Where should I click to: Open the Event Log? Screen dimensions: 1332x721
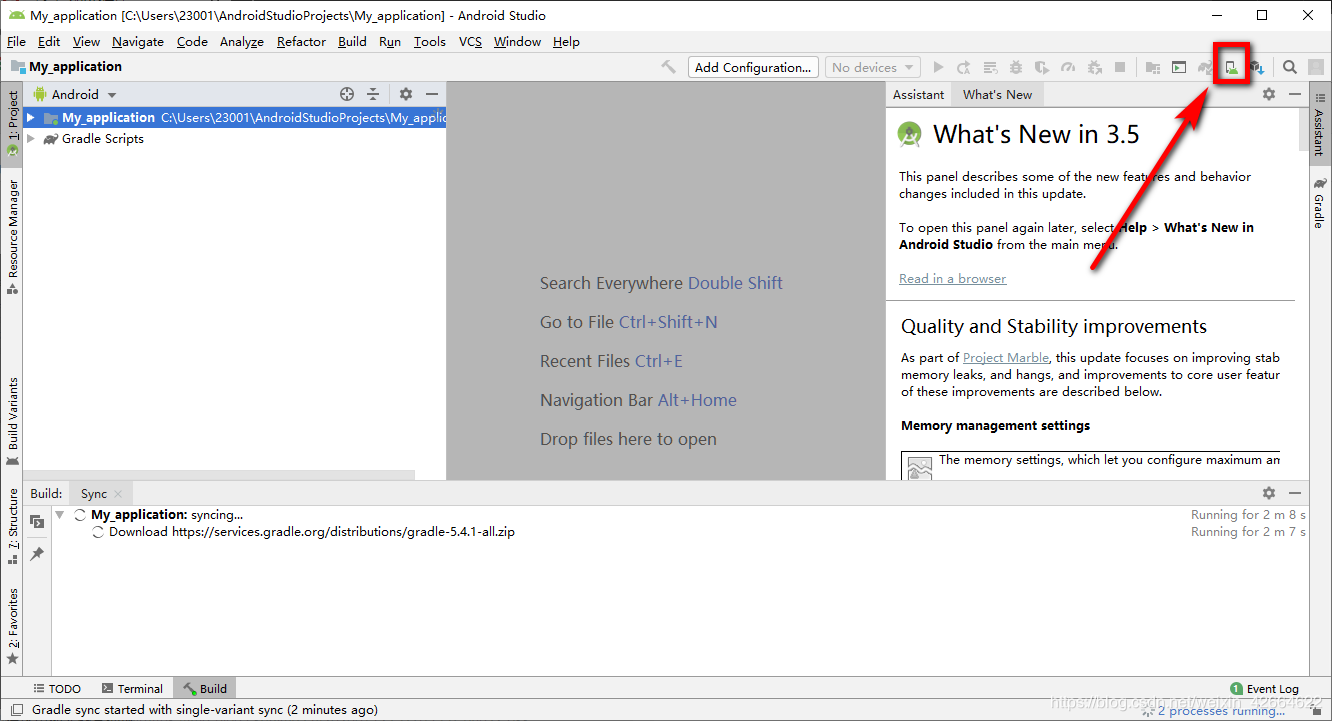(x=1265, y=688)
